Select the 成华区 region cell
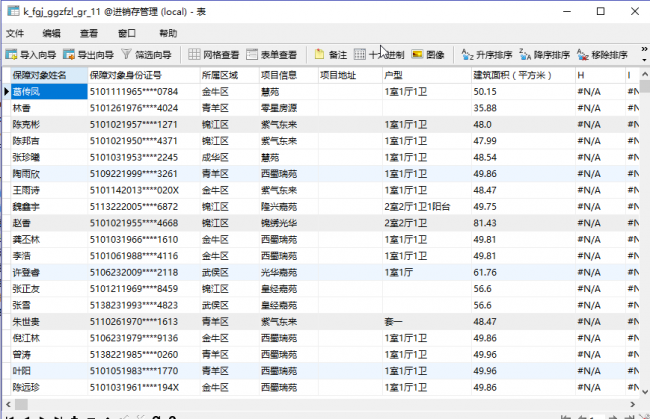The width and height of the screenshot is (650, 419). pos(229,157)
